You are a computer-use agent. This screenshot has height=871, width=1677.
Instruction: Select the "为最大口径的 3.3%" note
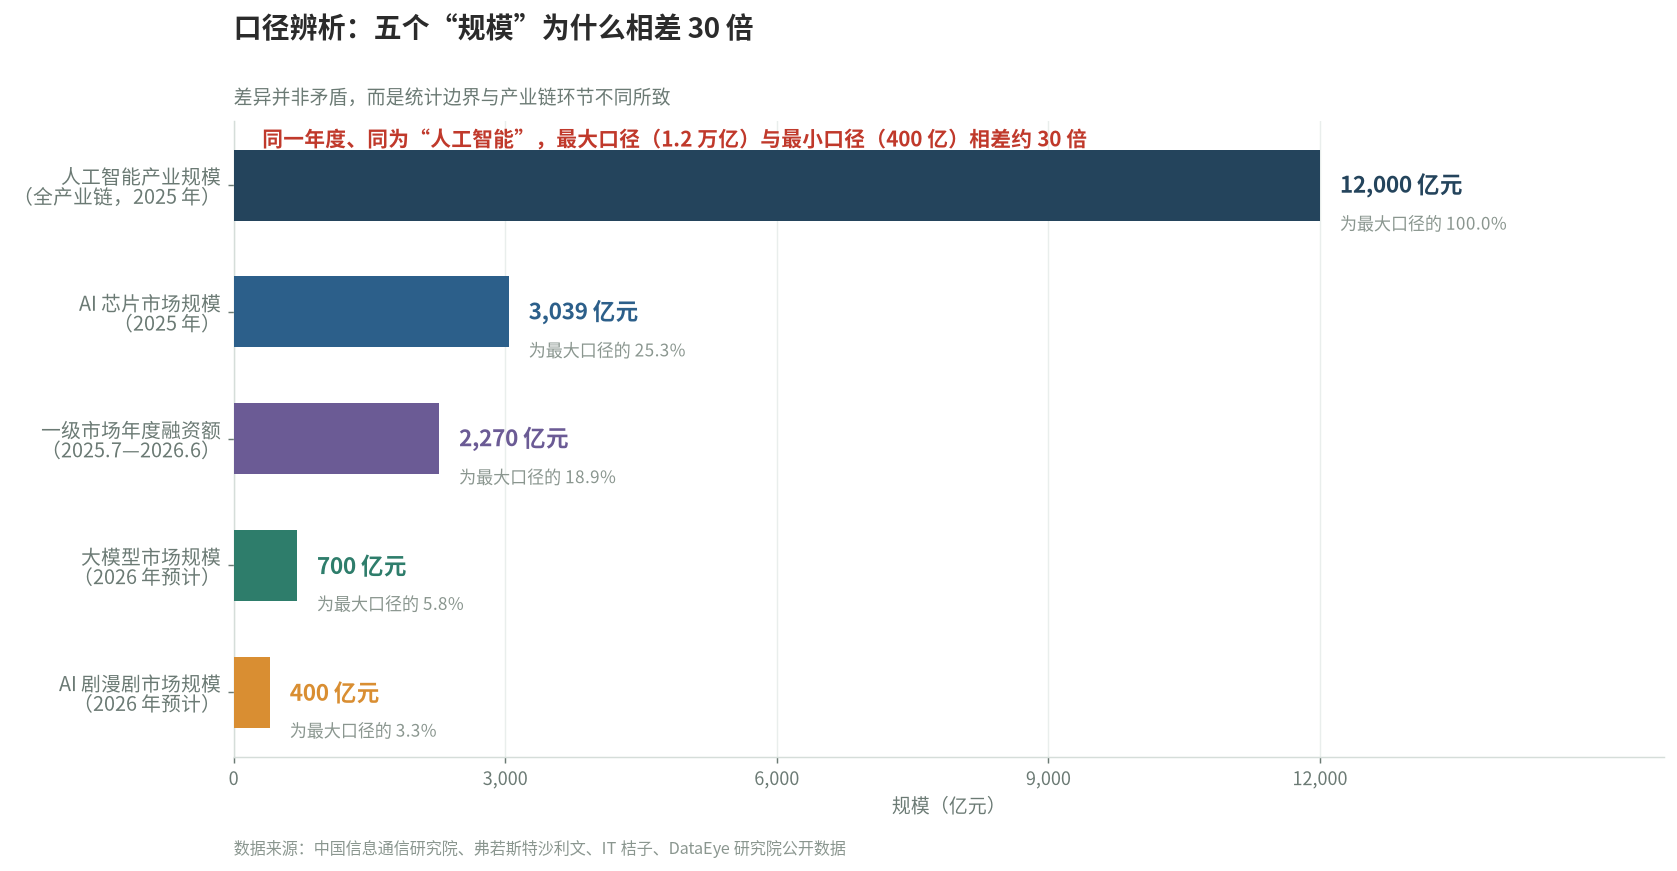[363, 732]
